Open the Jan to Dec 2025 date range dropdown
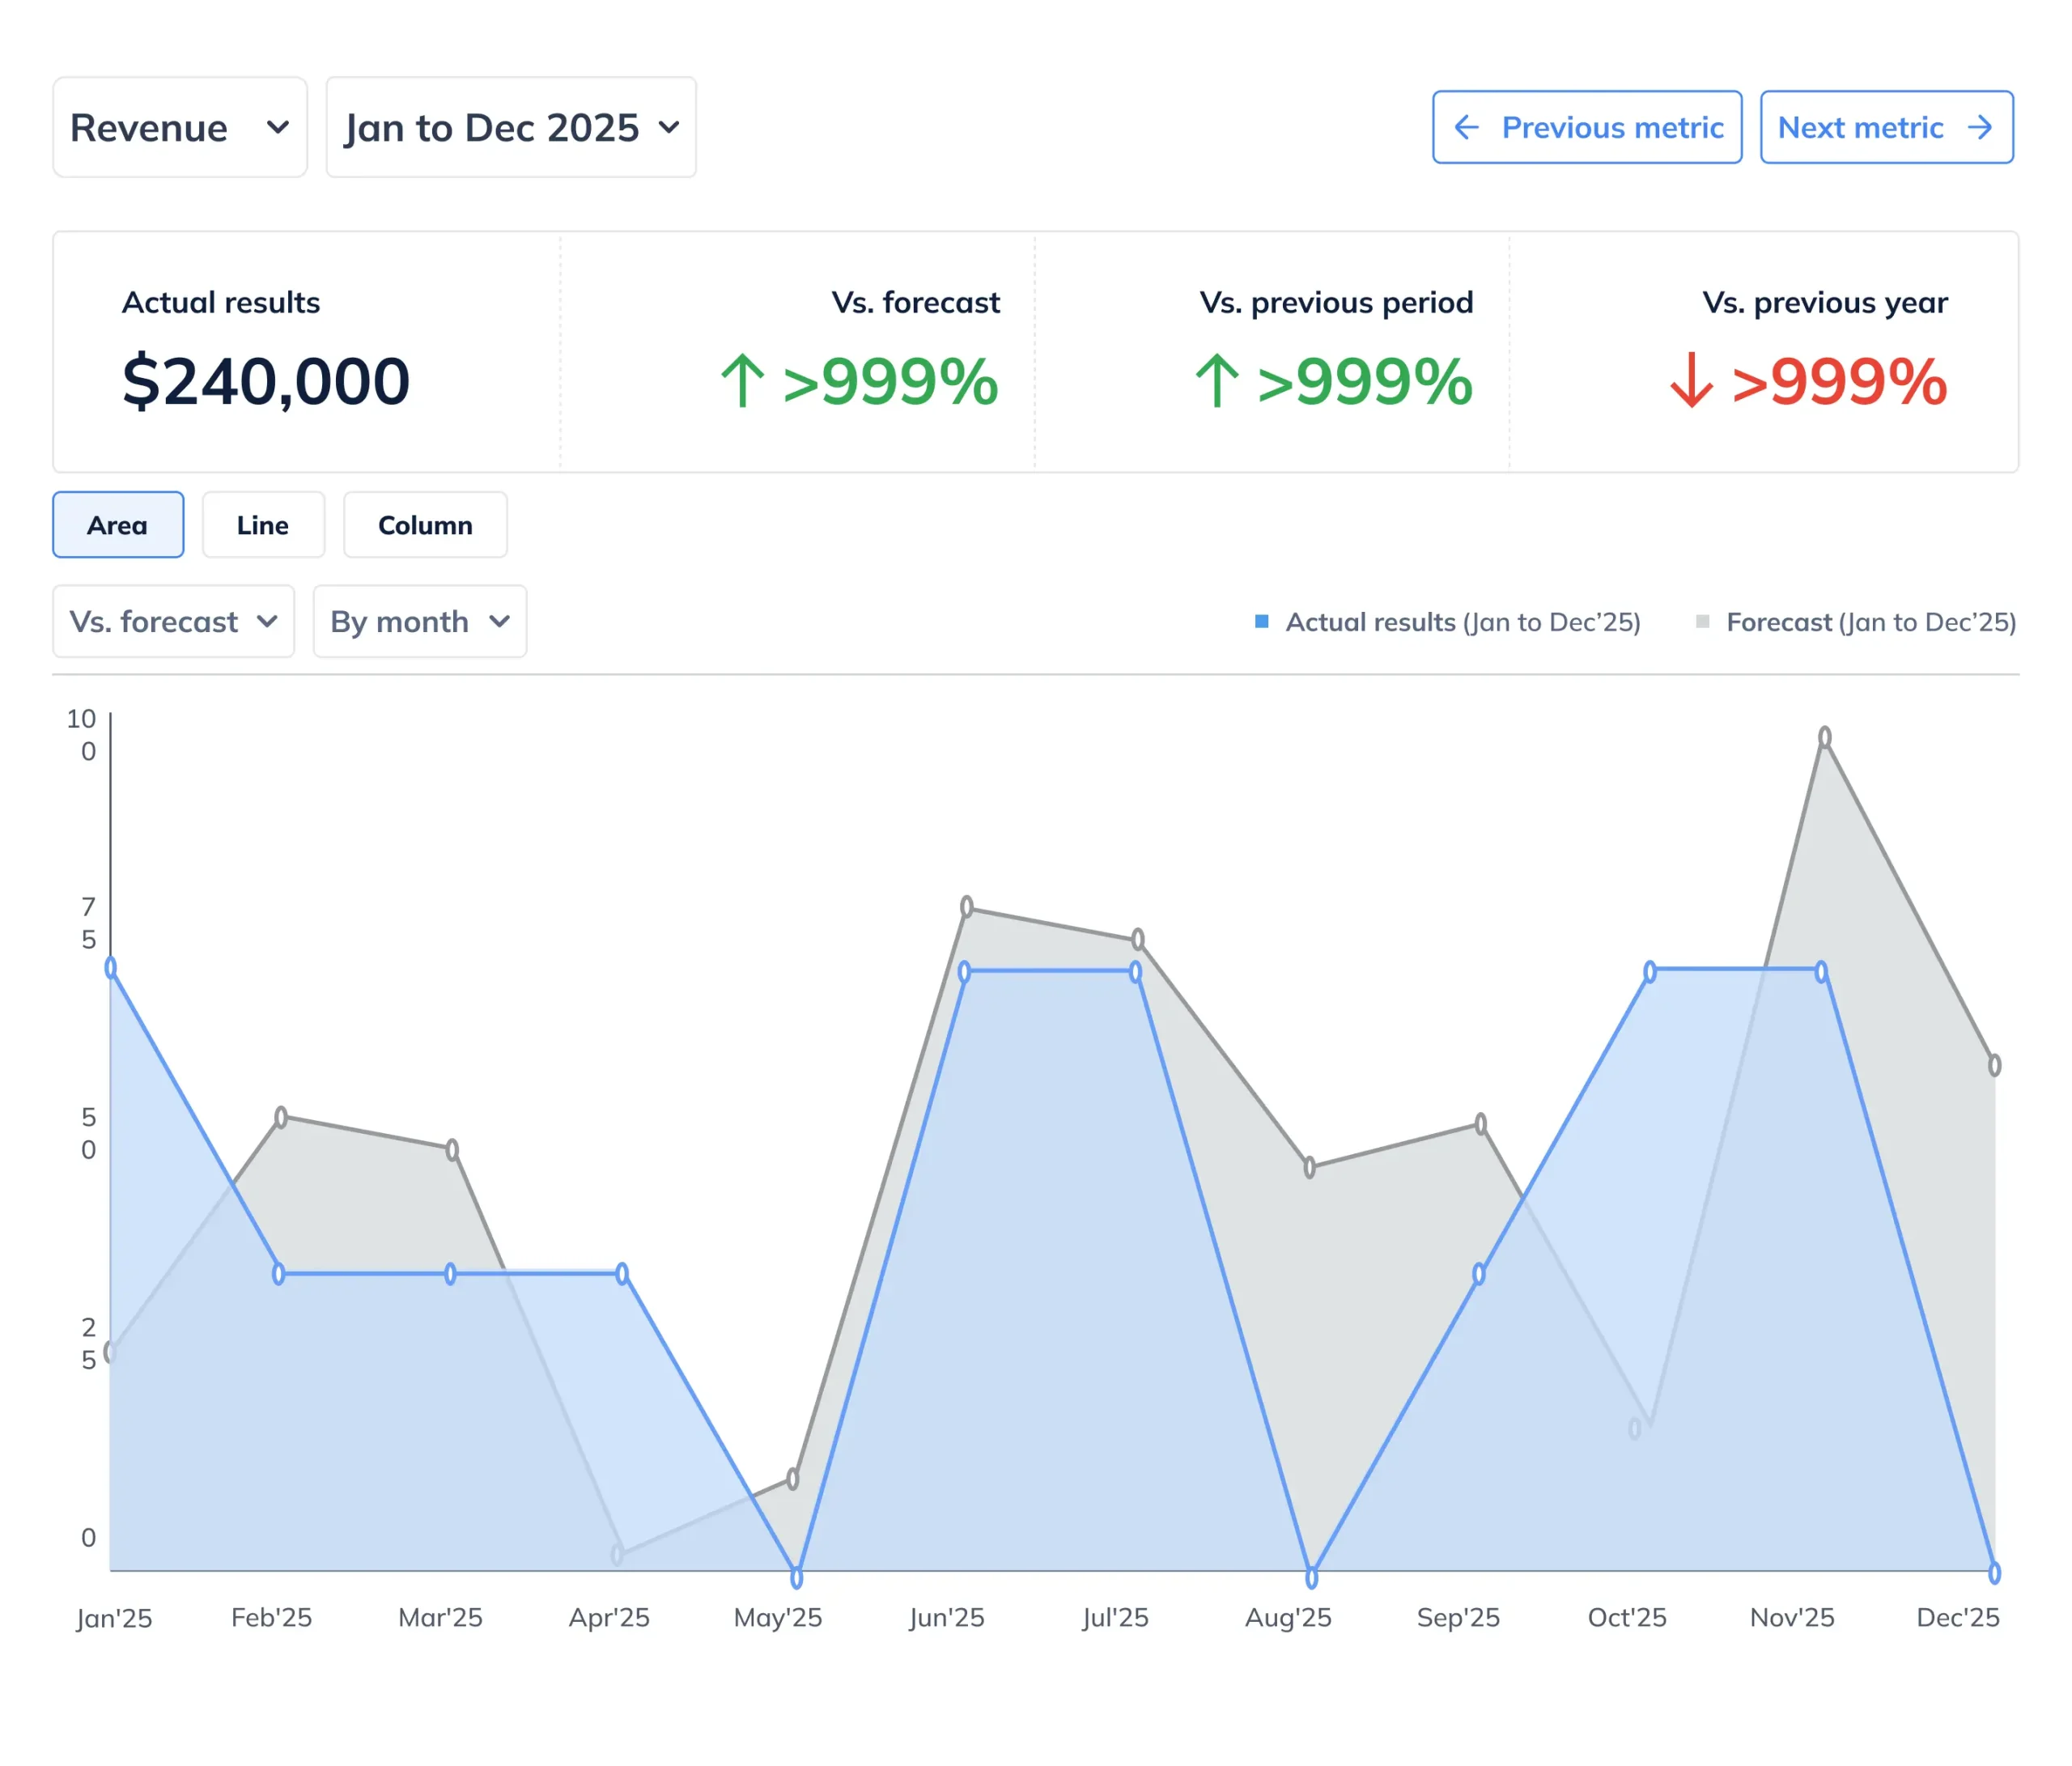2072x1766 pixels. tap(511, 127)
